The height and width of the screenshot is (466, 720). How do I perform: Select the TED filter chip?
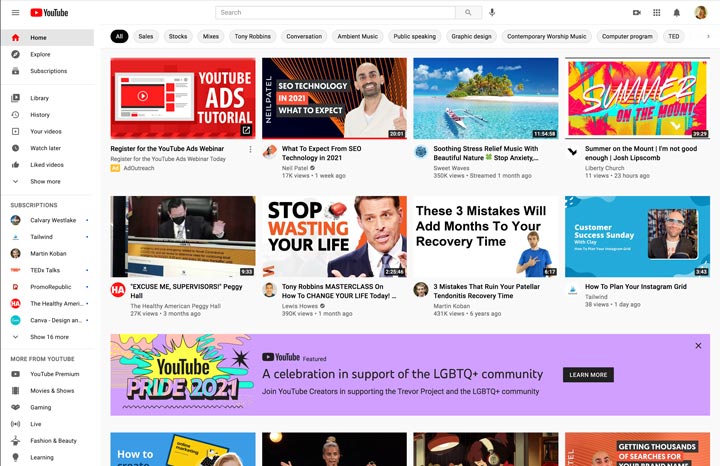point(674,36)
